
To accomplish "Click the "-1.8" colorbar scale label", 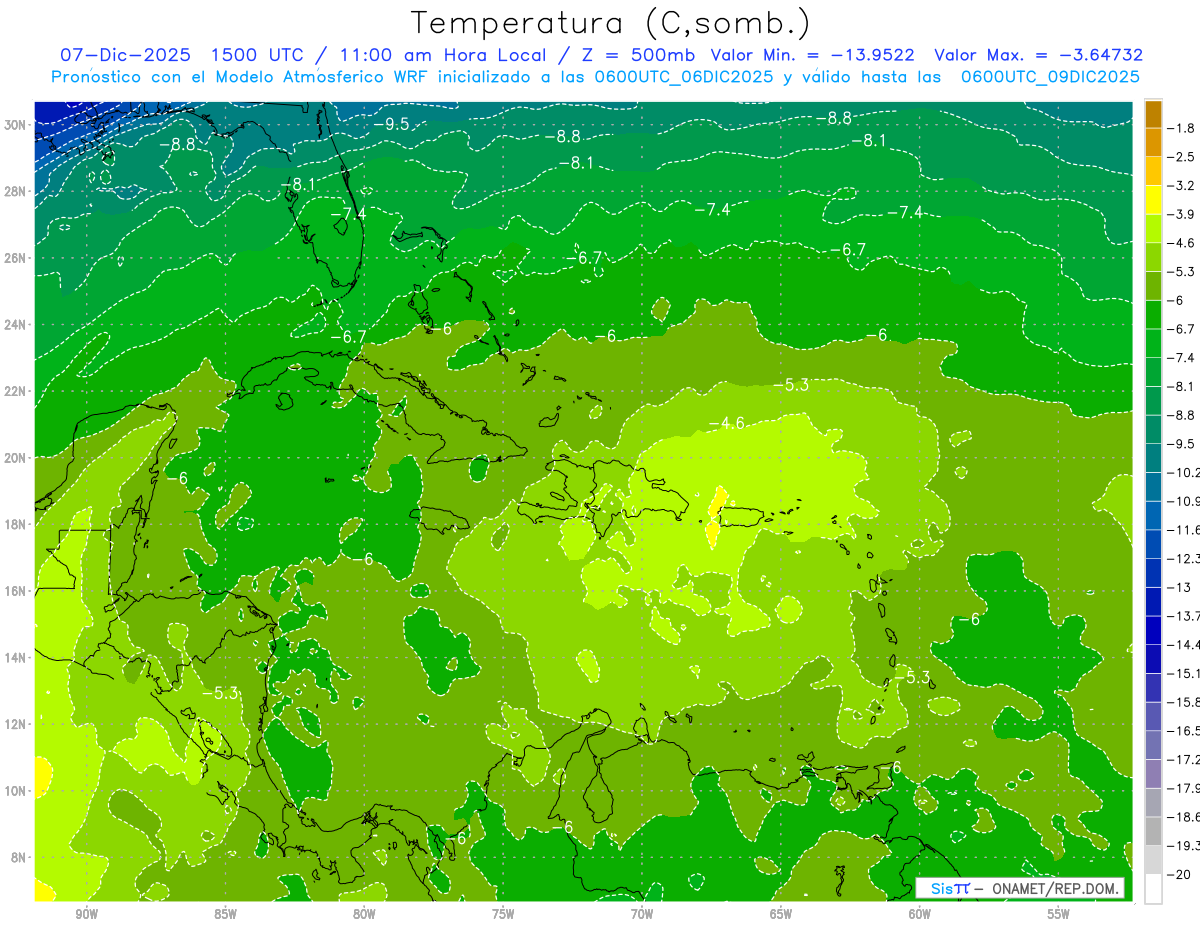I will pyautogui.click(x=1182, y=128).
